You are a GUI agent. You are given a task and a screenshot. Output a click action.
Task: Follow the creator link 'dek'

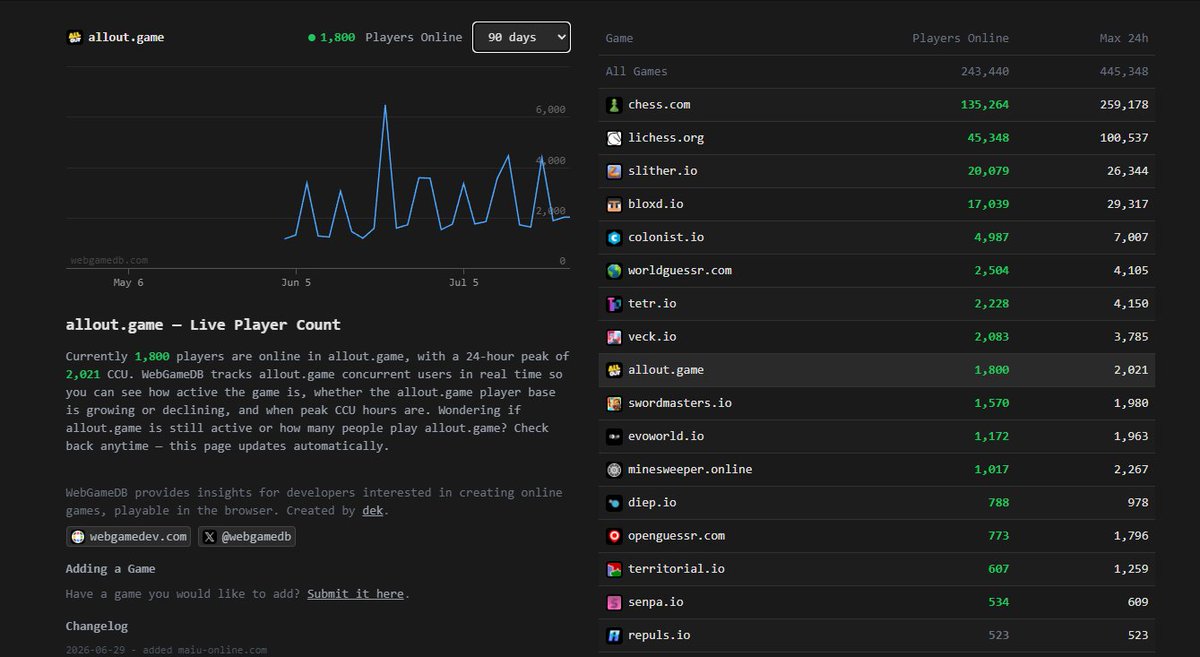tap(373, 510)
